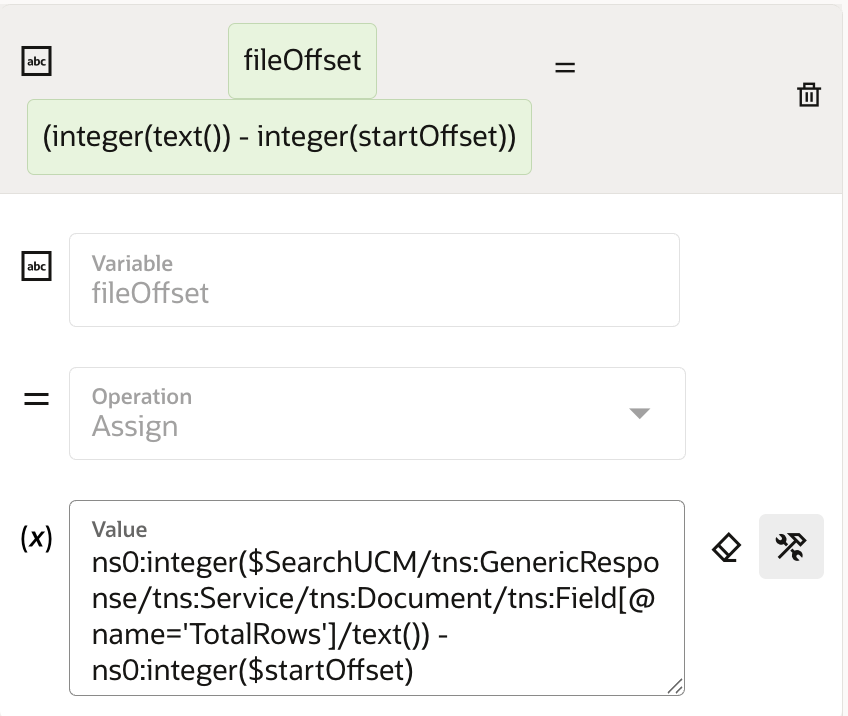Click the abc icon beside Variable field
Viewport: 848px width, 716px height.
[36, 266]
